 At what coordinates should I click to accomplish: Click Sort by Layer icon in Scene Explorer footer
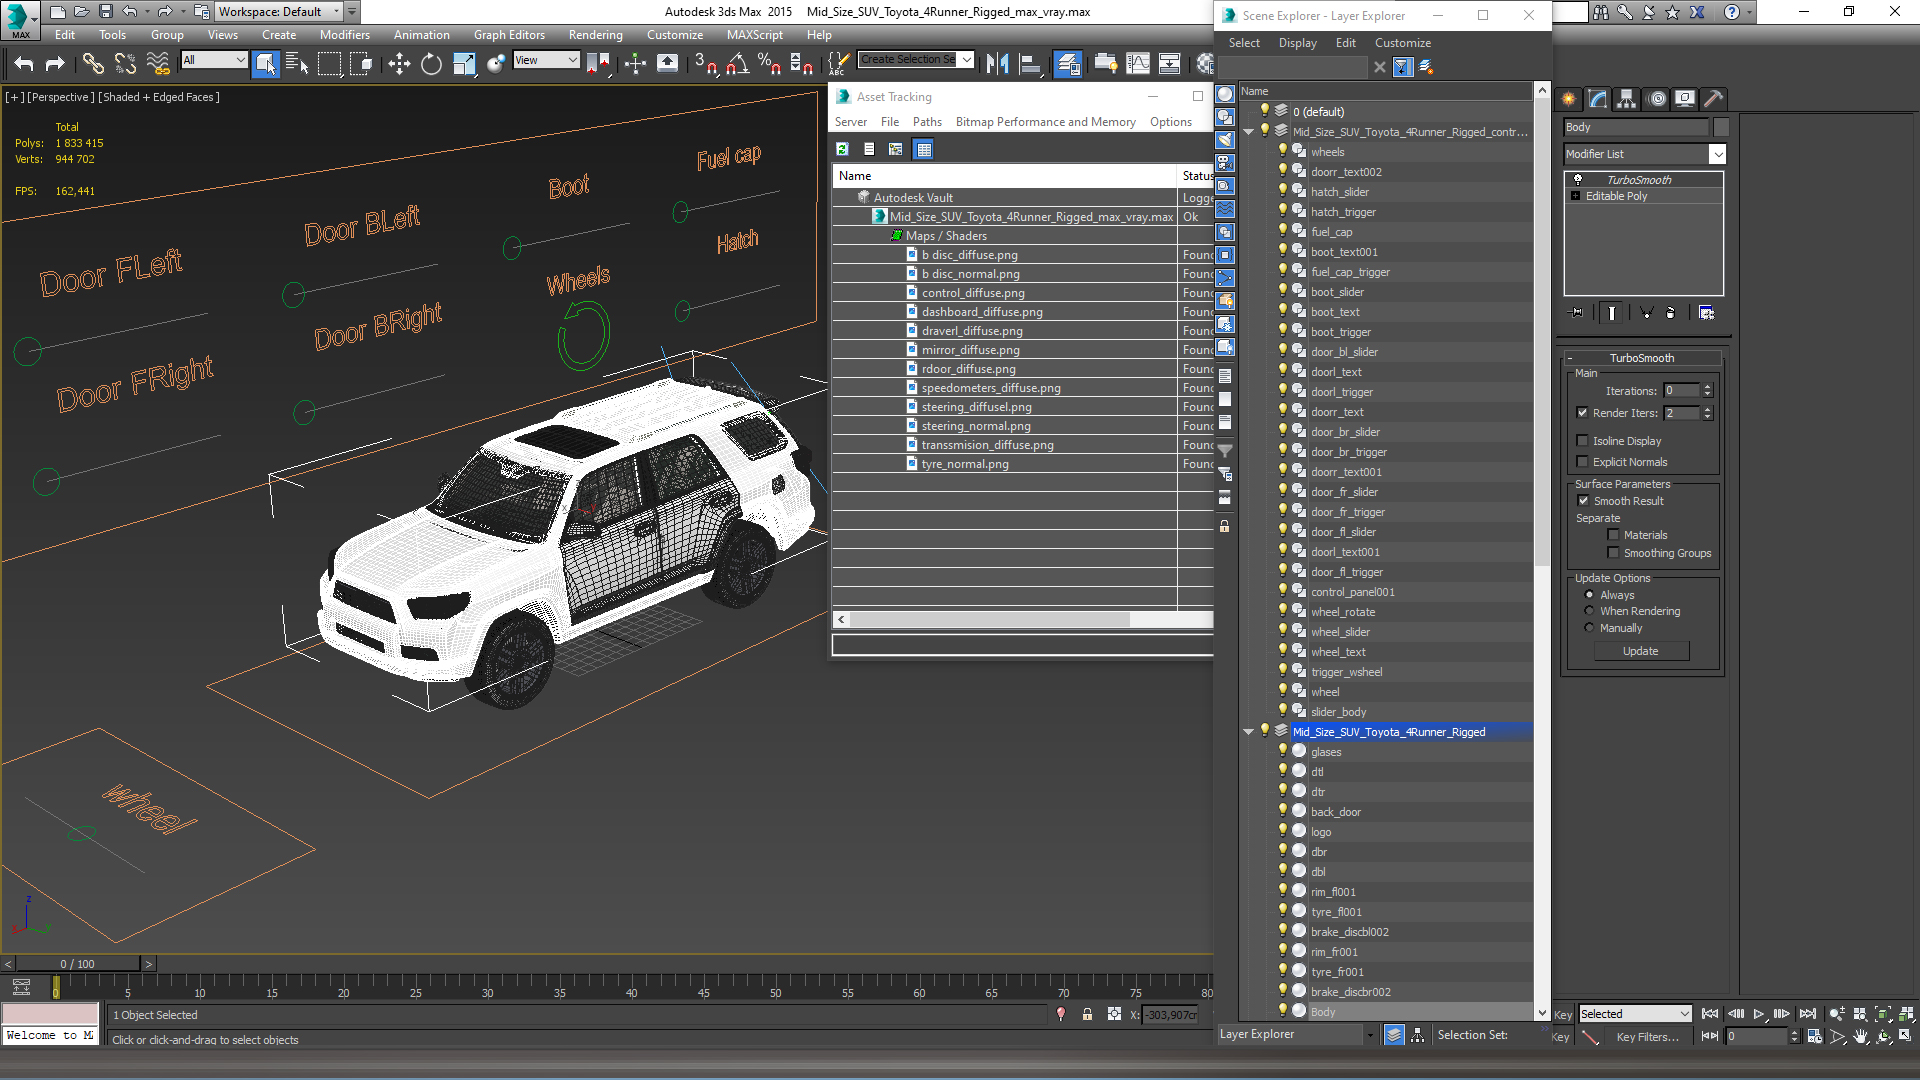1394,1036
